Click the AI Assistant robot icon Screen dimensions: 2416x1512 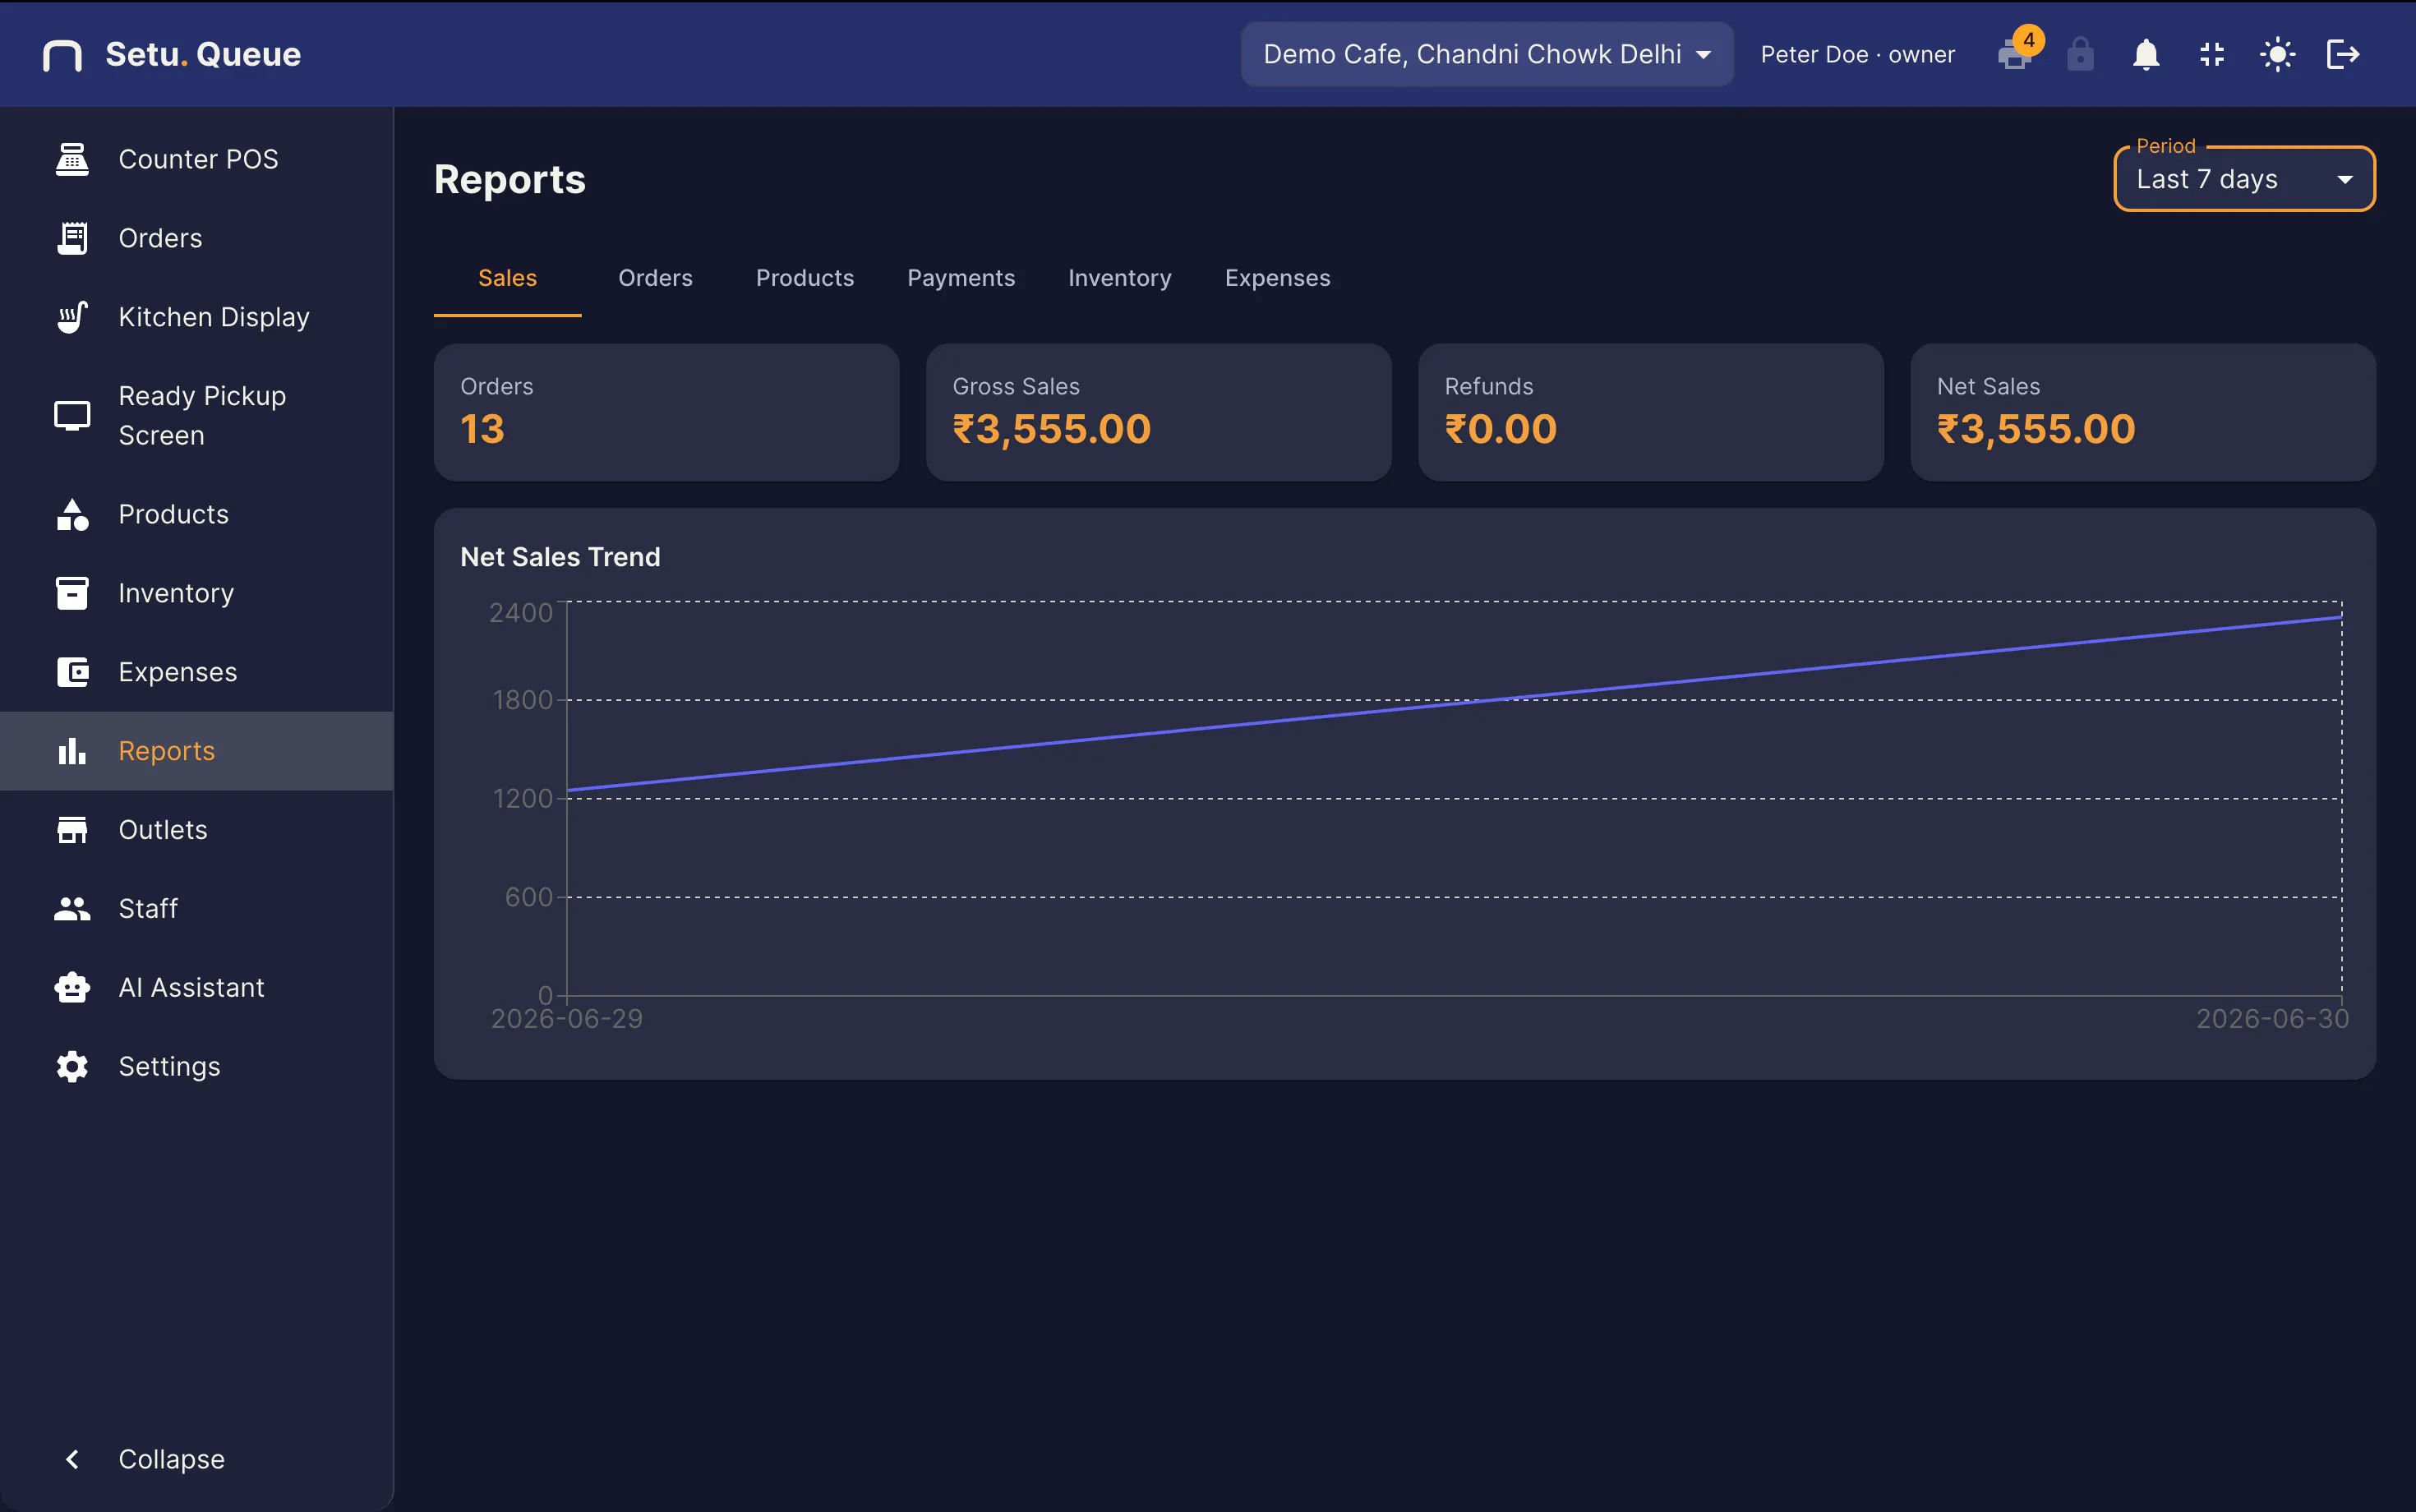click(72, 988)
